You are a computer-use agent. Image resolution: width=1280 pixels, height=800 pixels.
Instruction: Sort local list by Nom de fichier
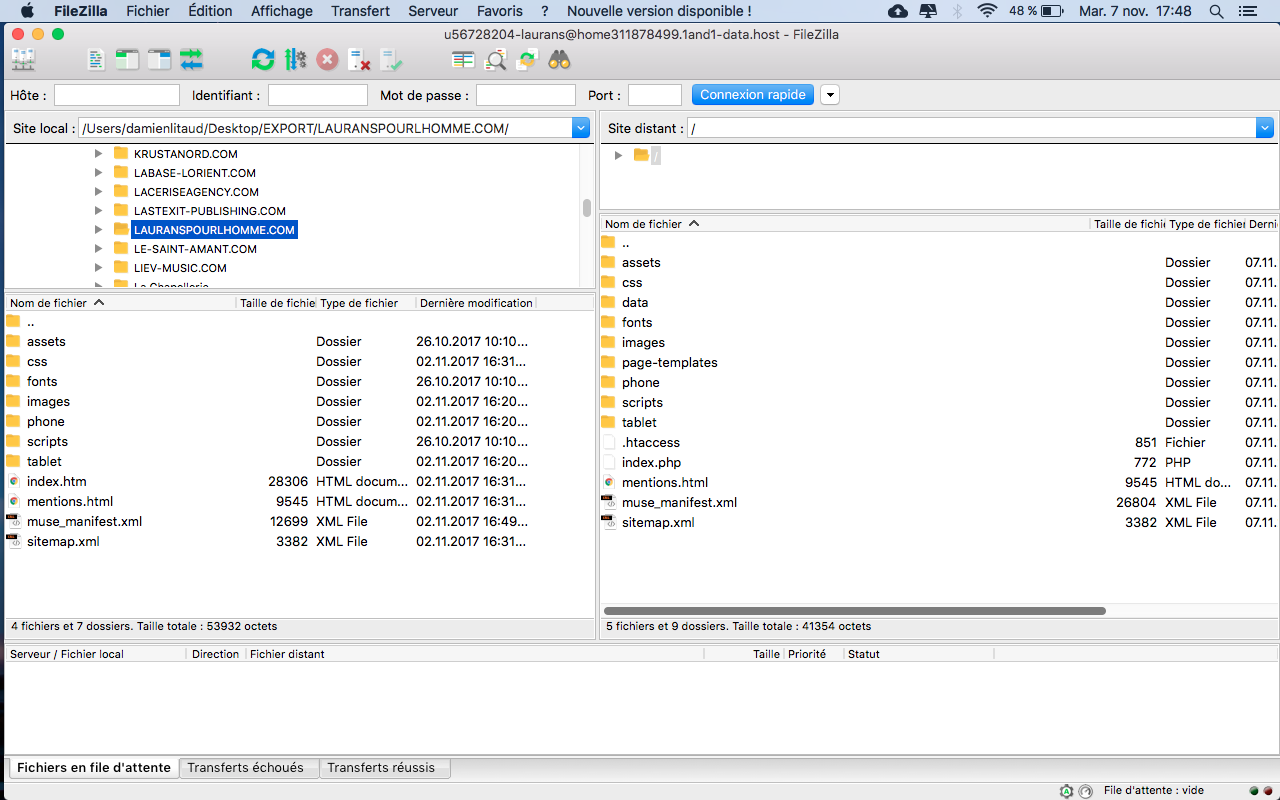[121, 303]
